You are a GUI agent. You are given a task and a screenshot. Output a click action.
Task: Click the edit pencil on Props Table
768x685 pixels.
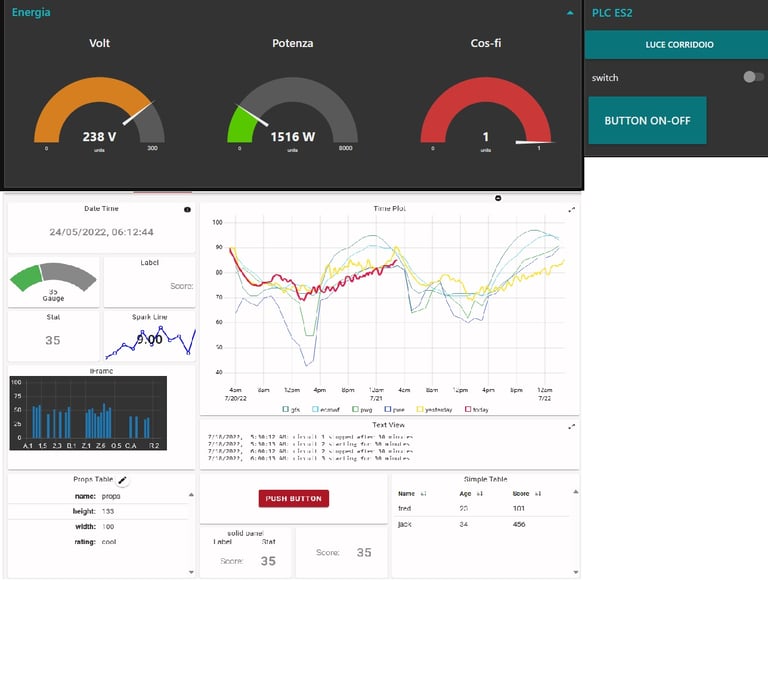pyautogui.click(x=122, y=480)
